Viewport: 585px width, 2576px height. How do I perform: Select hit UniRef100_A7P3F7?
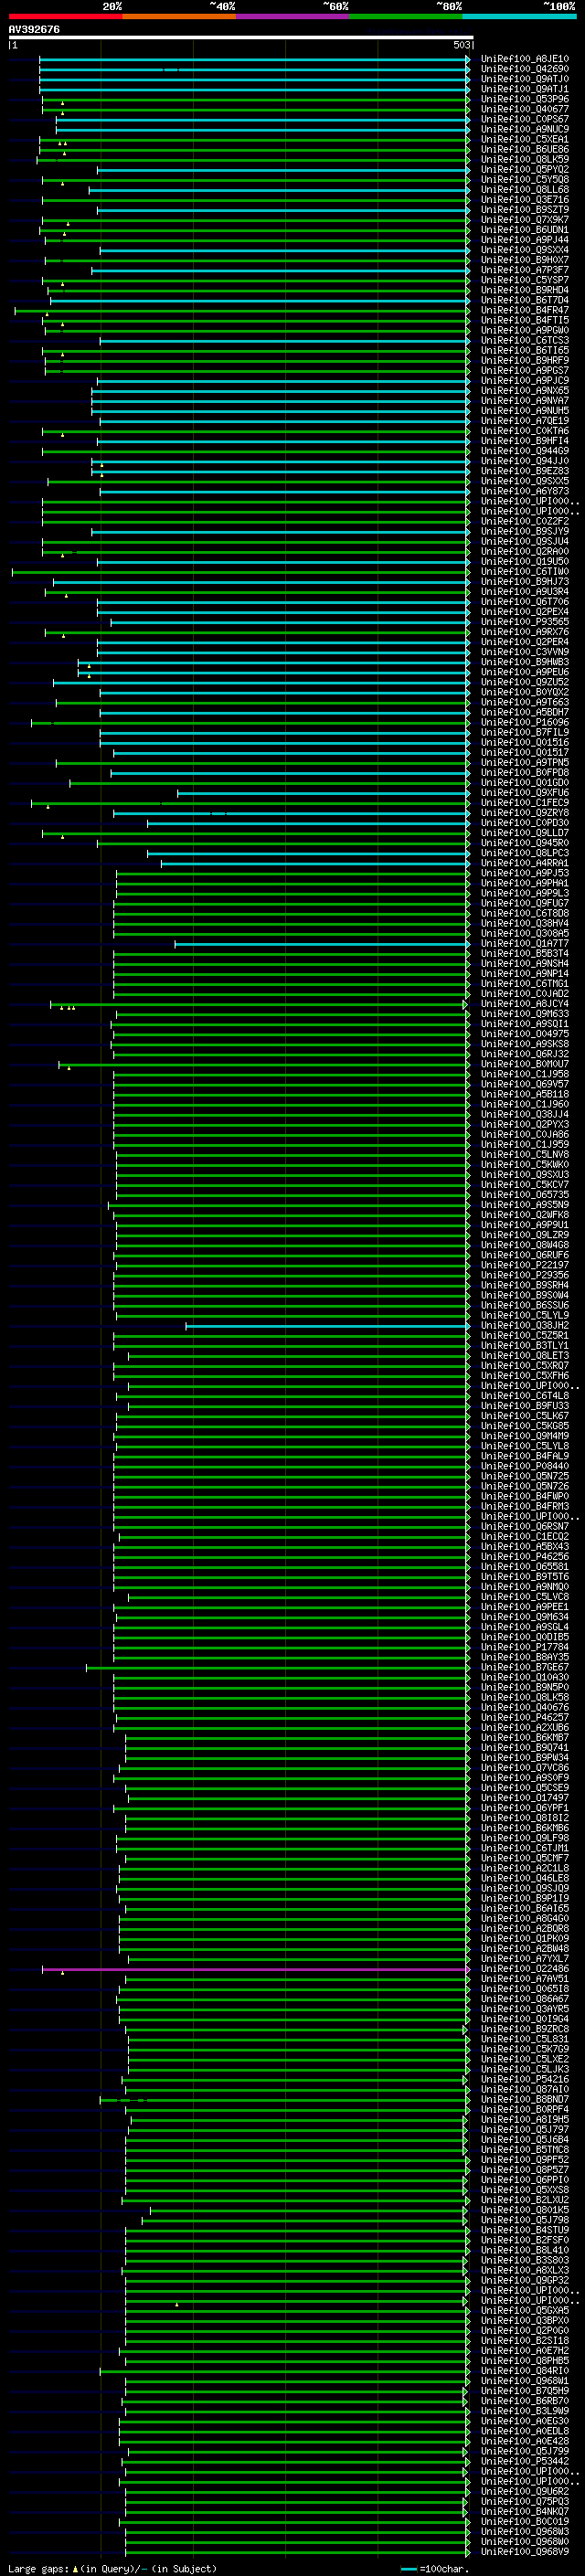point(525,271)
